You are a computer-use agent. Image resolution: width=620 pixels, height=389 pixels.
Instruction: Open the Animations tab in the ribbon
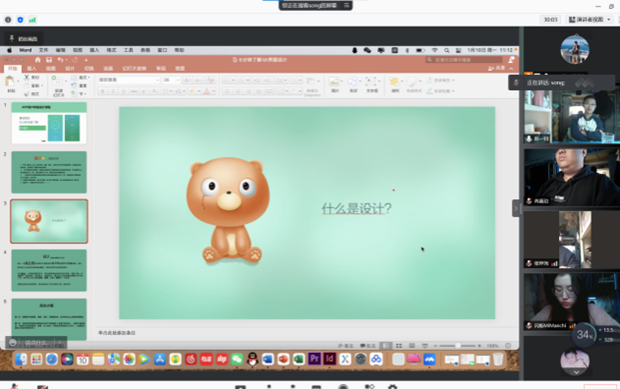pos(108,68)
